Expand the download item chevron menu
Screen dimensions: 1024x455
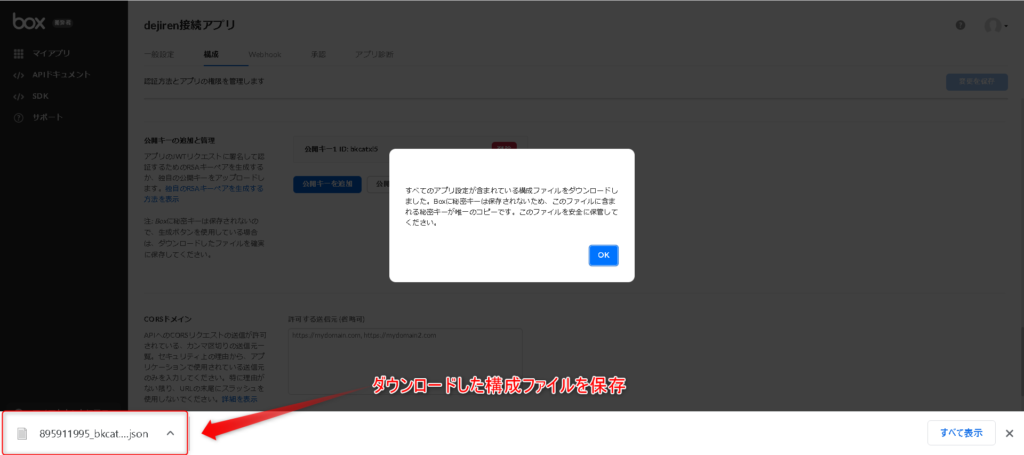(170, 433)
